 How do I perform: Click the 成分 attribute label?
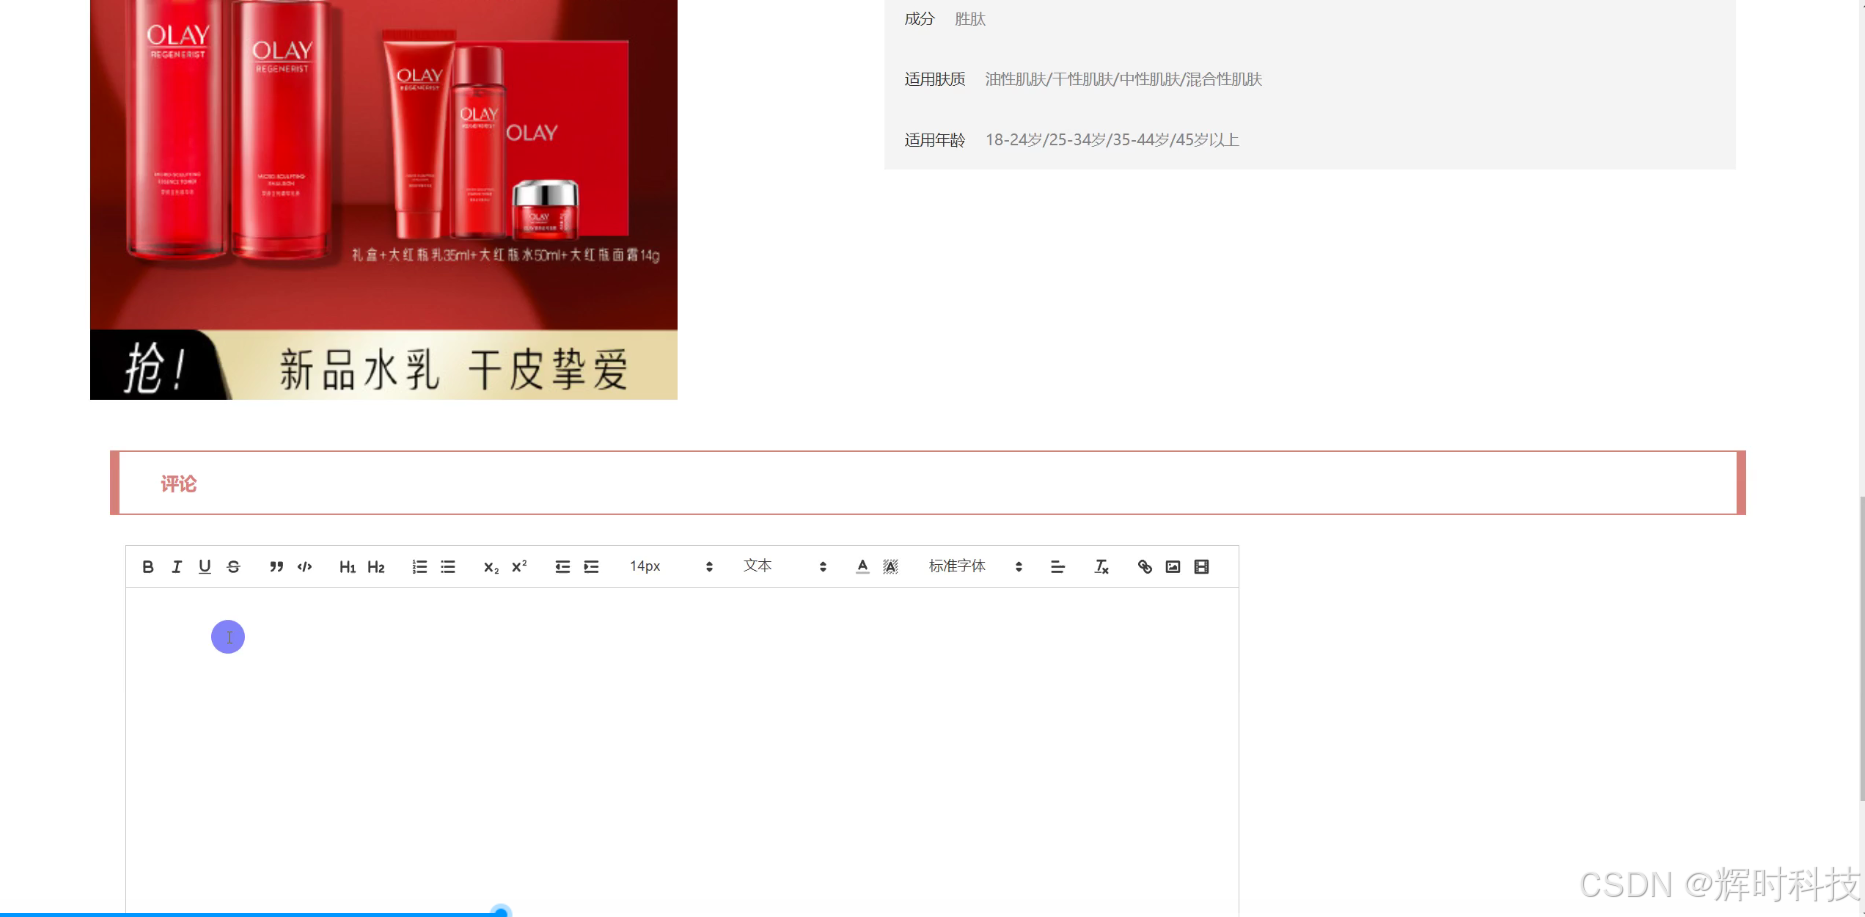919,19
